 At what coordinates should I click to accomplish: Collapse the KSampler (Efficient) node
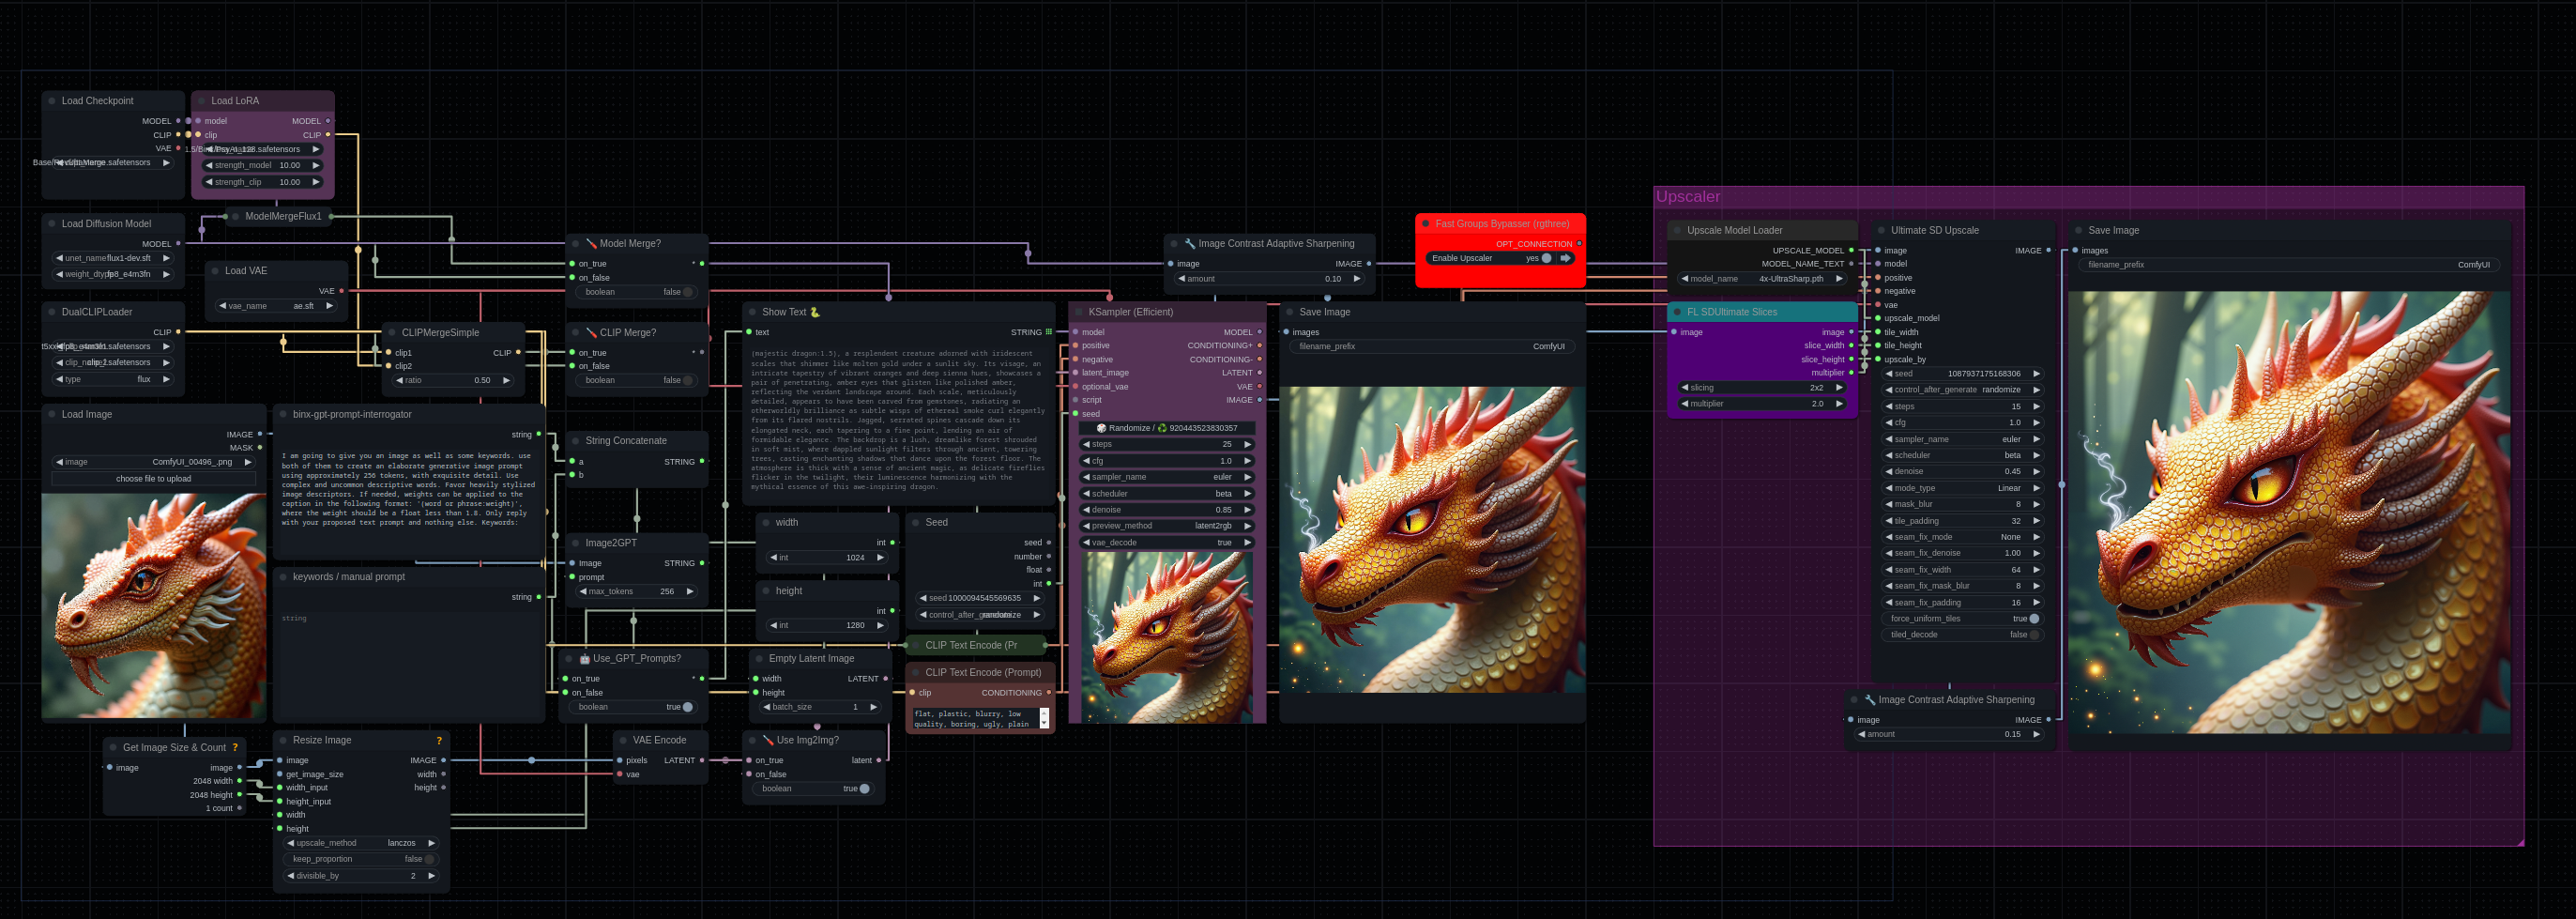click(x=1078, y=312)
